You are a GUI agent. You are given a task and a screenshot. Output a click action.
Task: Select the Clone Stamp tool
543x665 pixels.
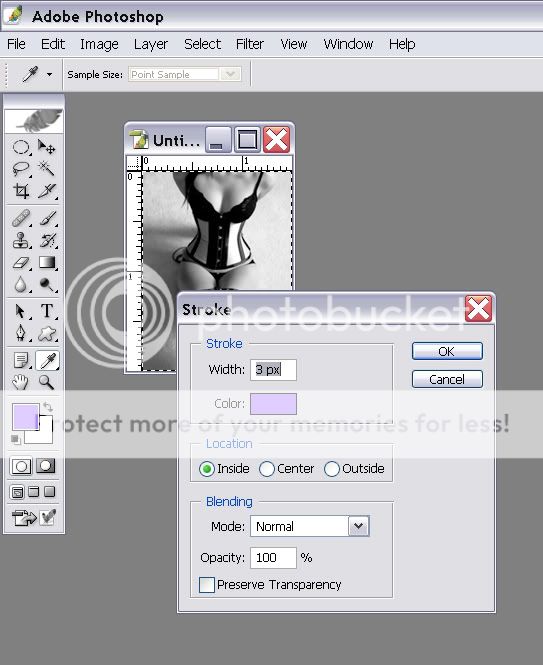pos(21,240)
